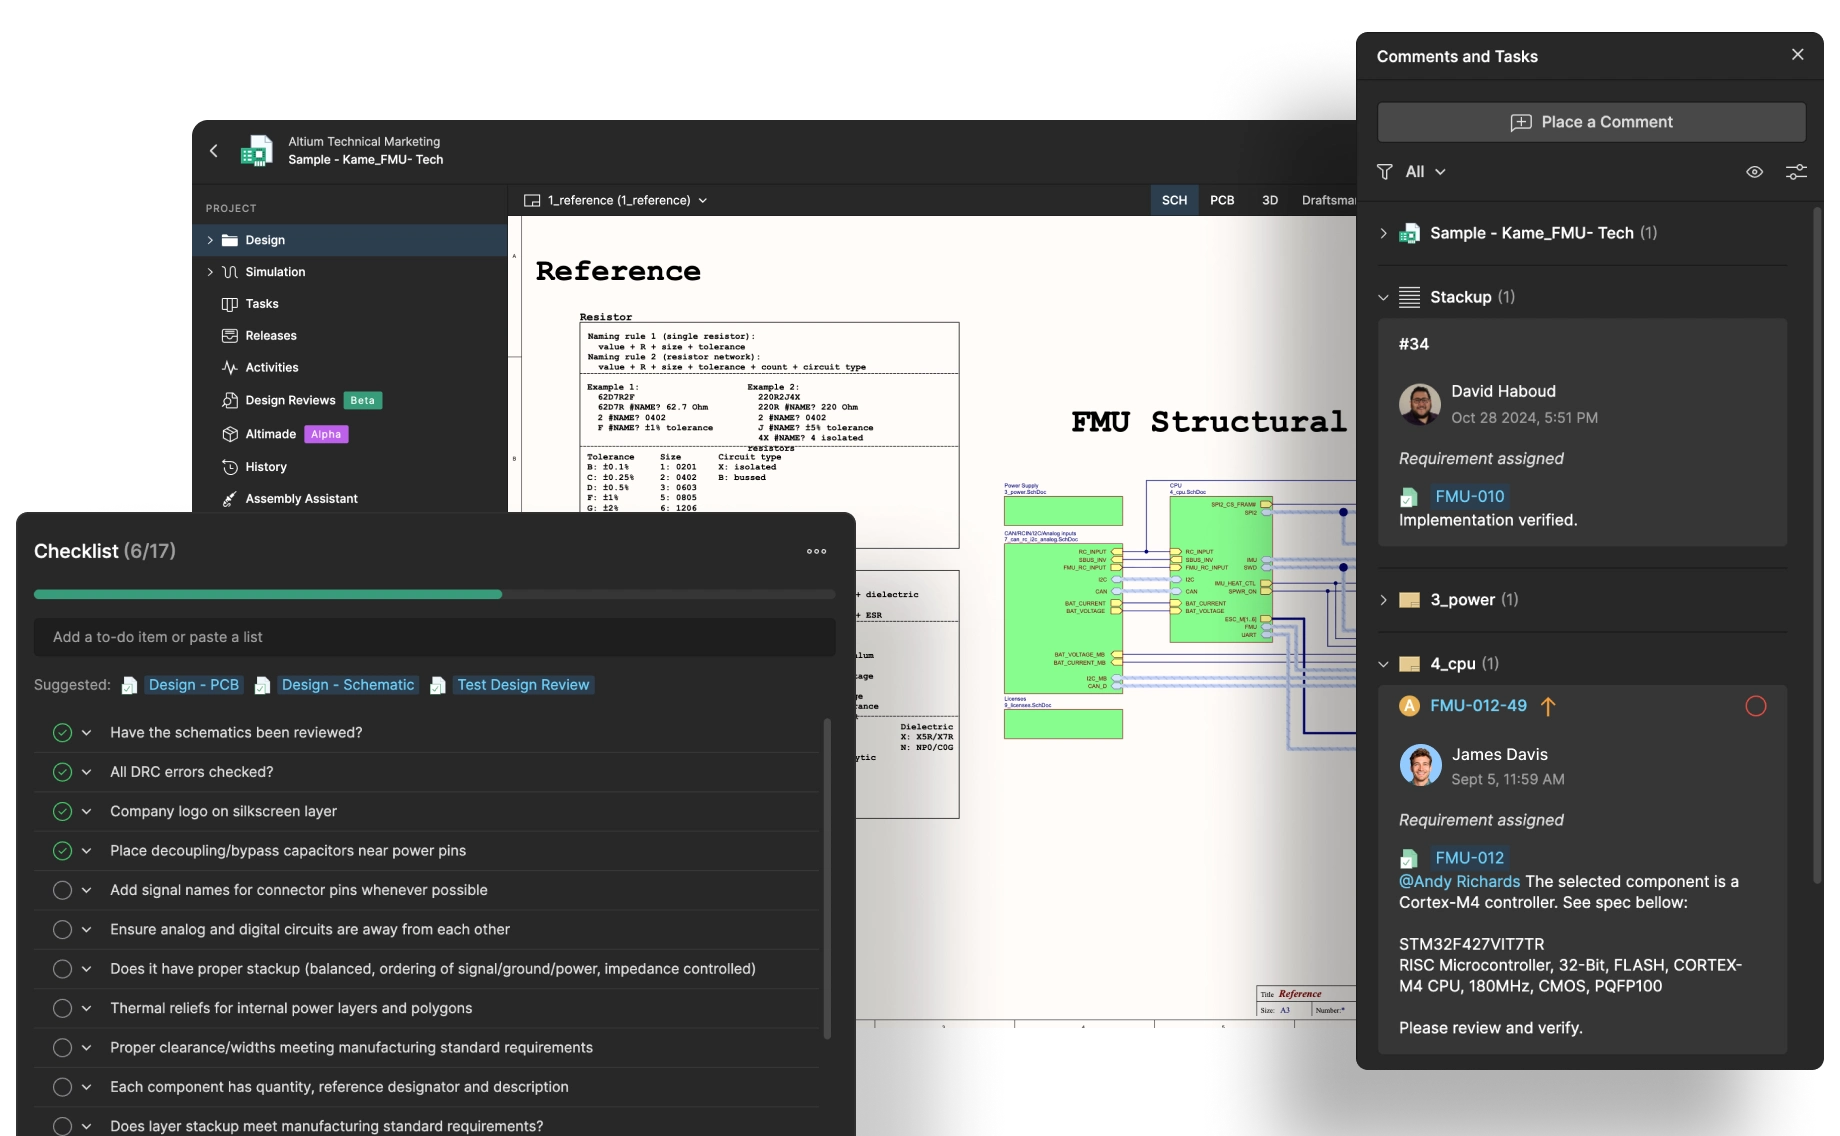The image size is (1840, 1136).
Task: Open the Releases icon in the sidebar
Action: pyautogui.click(x=230, y=336)
